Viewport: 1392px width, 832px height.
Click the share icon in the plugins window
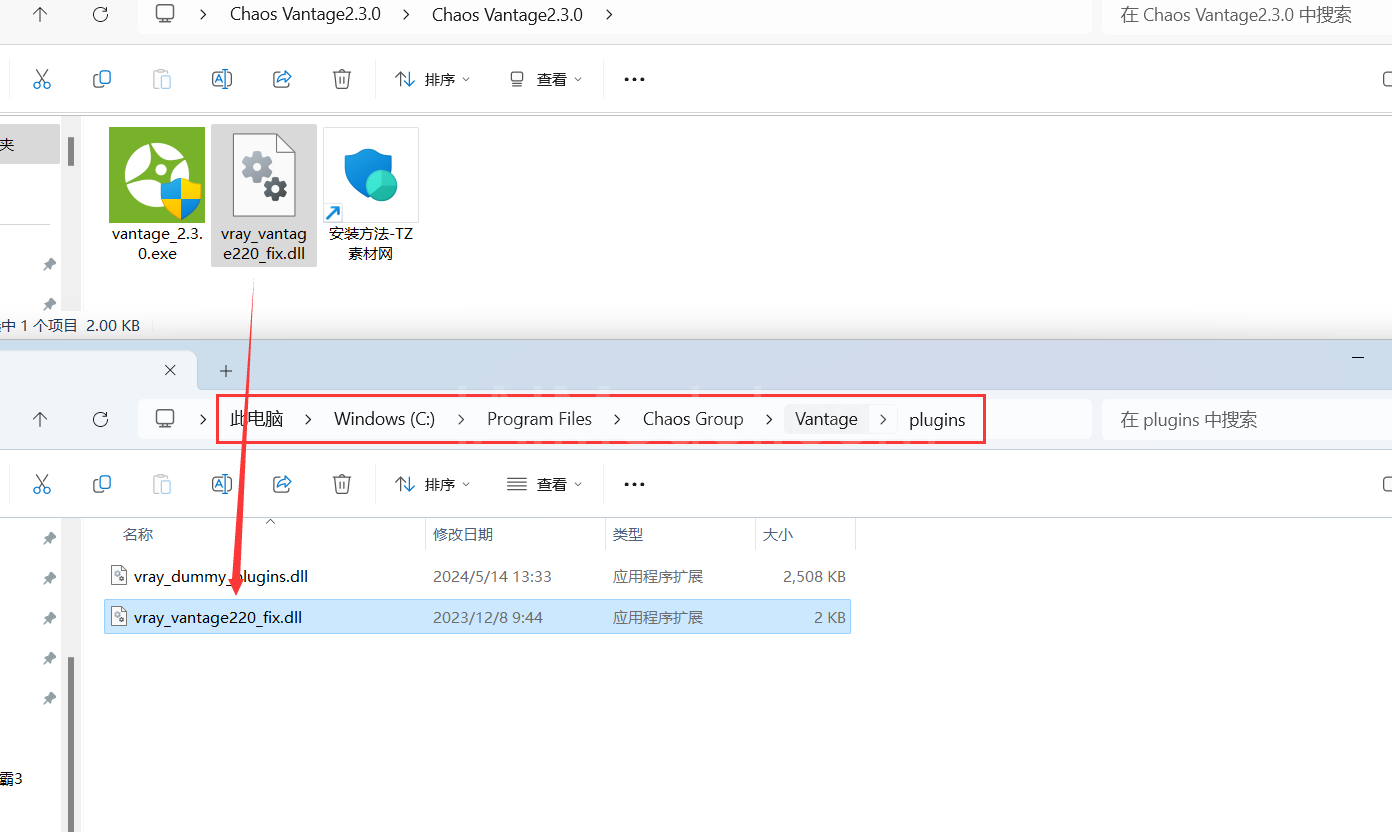tap(282, 484)
